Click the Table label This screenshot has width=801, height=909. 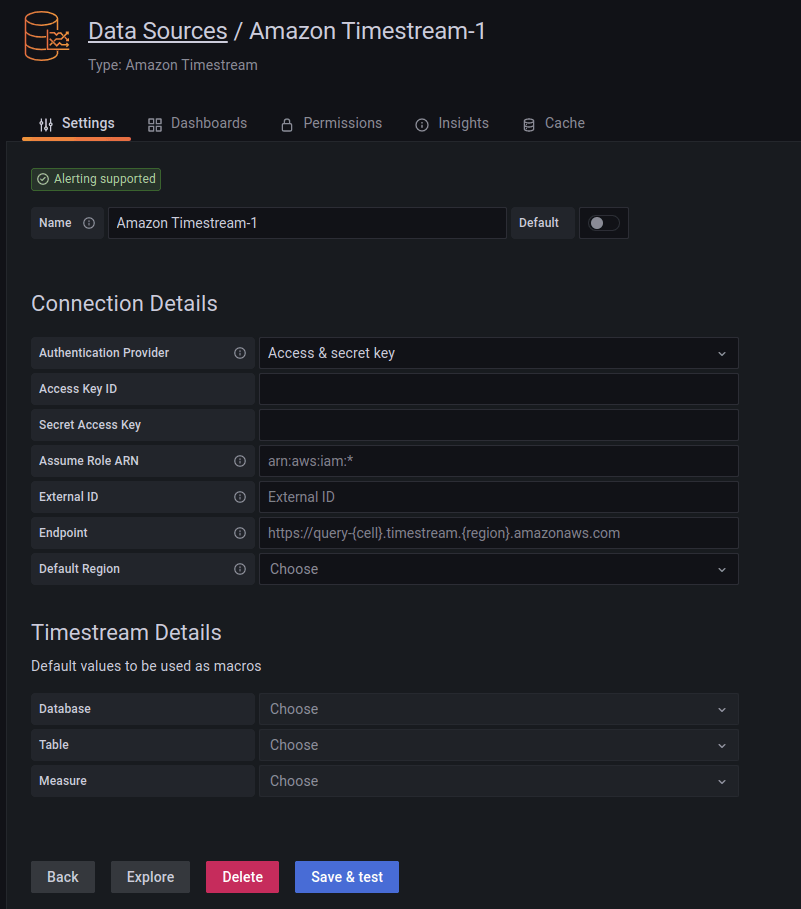click(54, 745)
